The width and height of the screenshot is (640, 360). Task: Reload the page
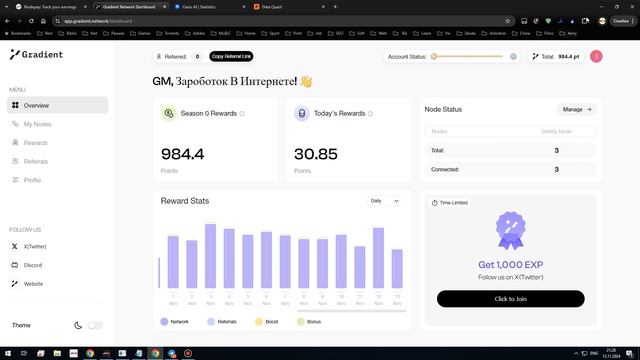(x=31, y=21)
